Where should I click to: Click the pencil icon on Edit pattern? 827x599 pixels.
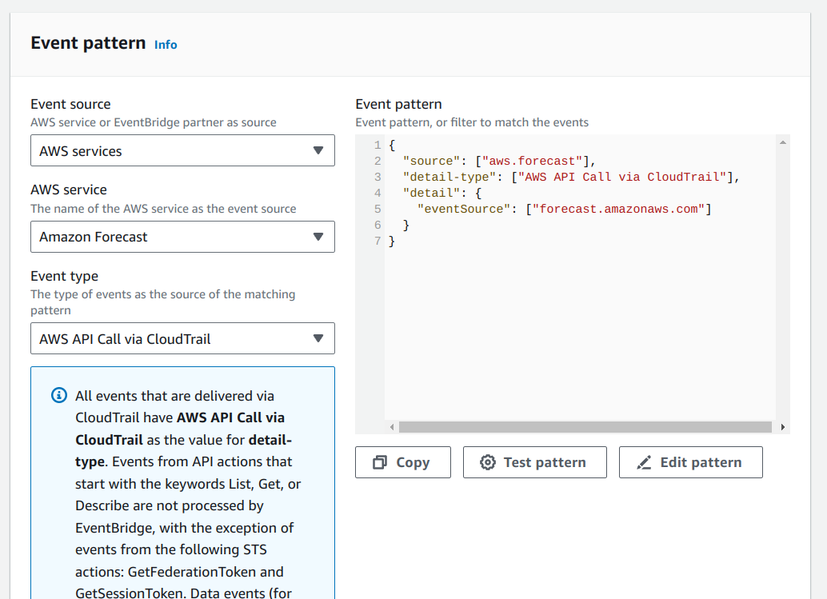coord(644,463)
